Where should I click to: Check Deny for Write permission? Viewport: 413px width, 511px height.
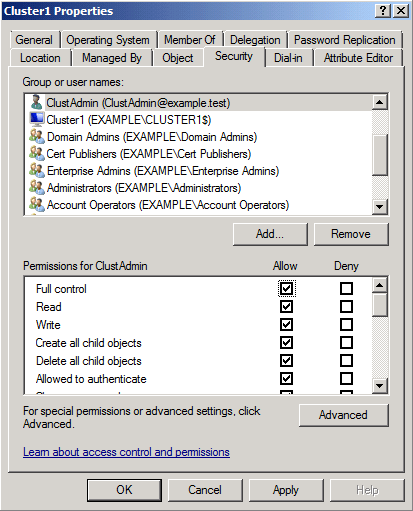coord(346,325)
